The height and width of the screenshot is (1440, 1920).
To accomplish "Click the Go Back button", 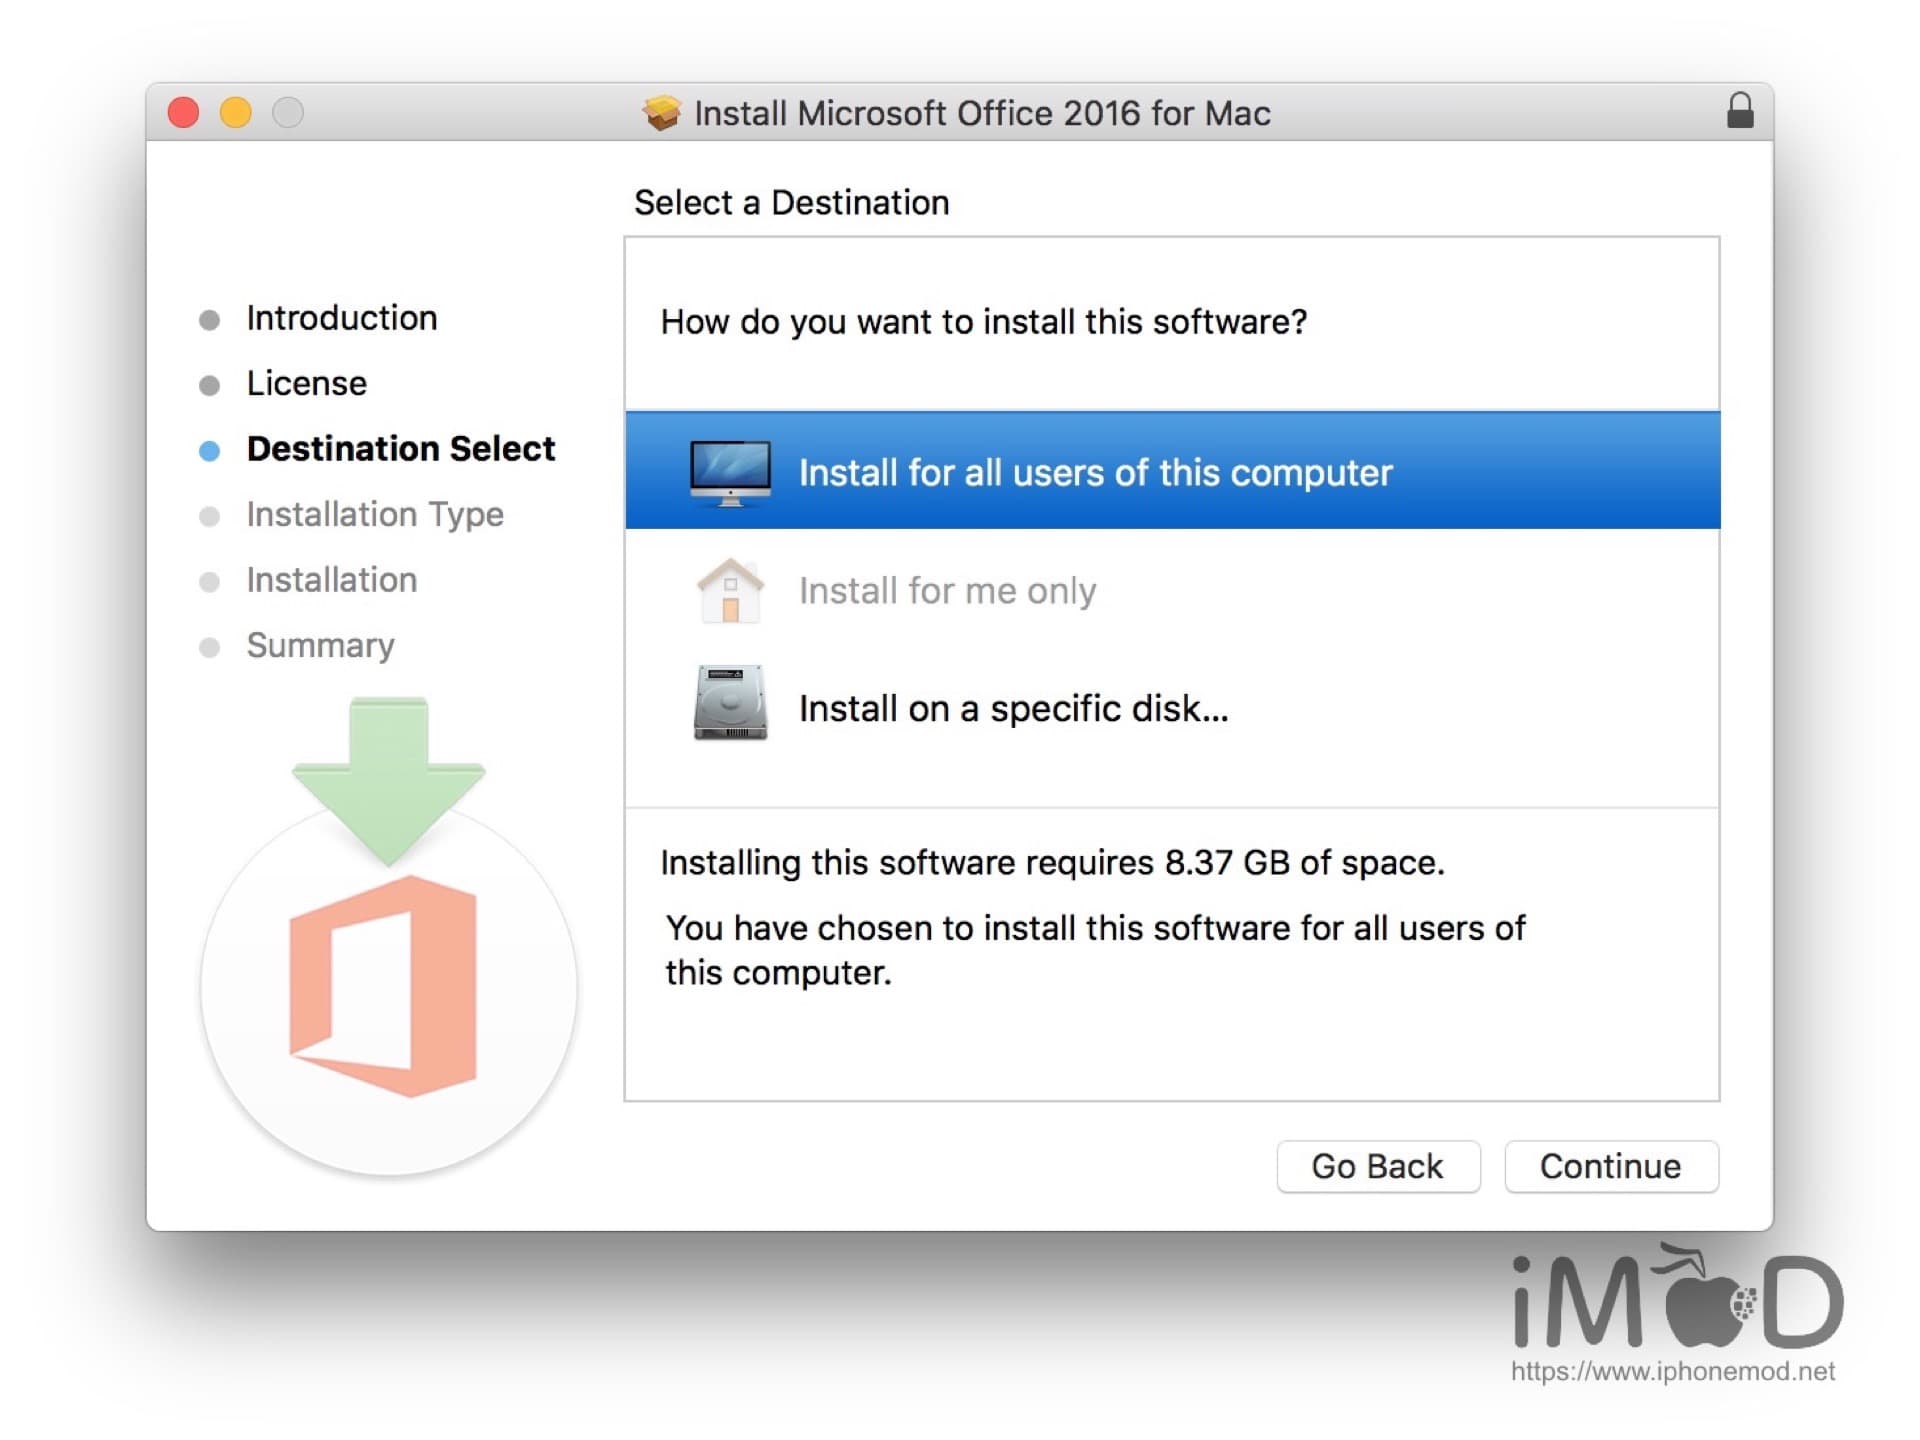I will tap(1378, 1166).
